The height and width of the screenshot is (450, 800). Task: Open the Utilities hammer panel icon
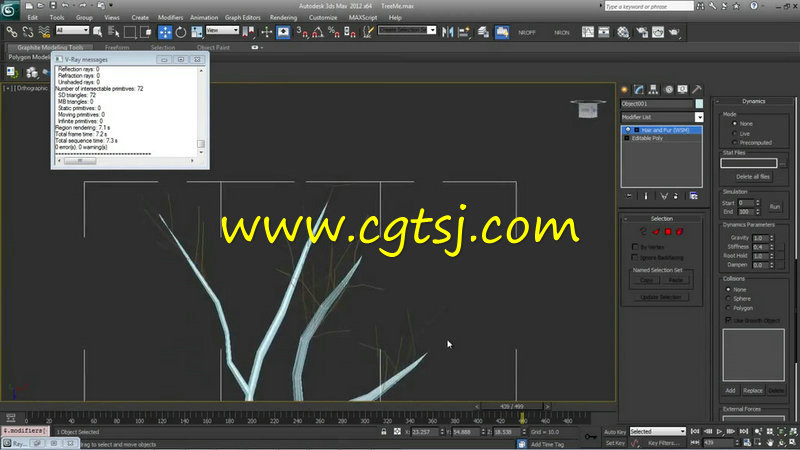pyautogui.click(x=696, y=89)
